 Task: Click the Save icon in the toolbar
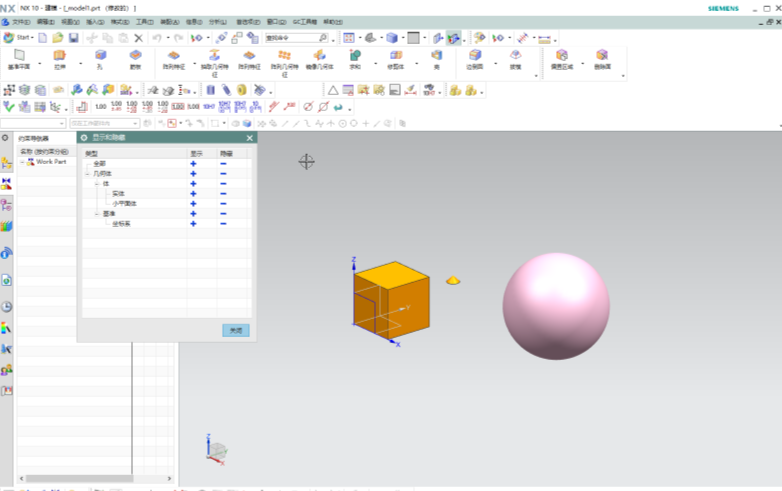point(73,38)
